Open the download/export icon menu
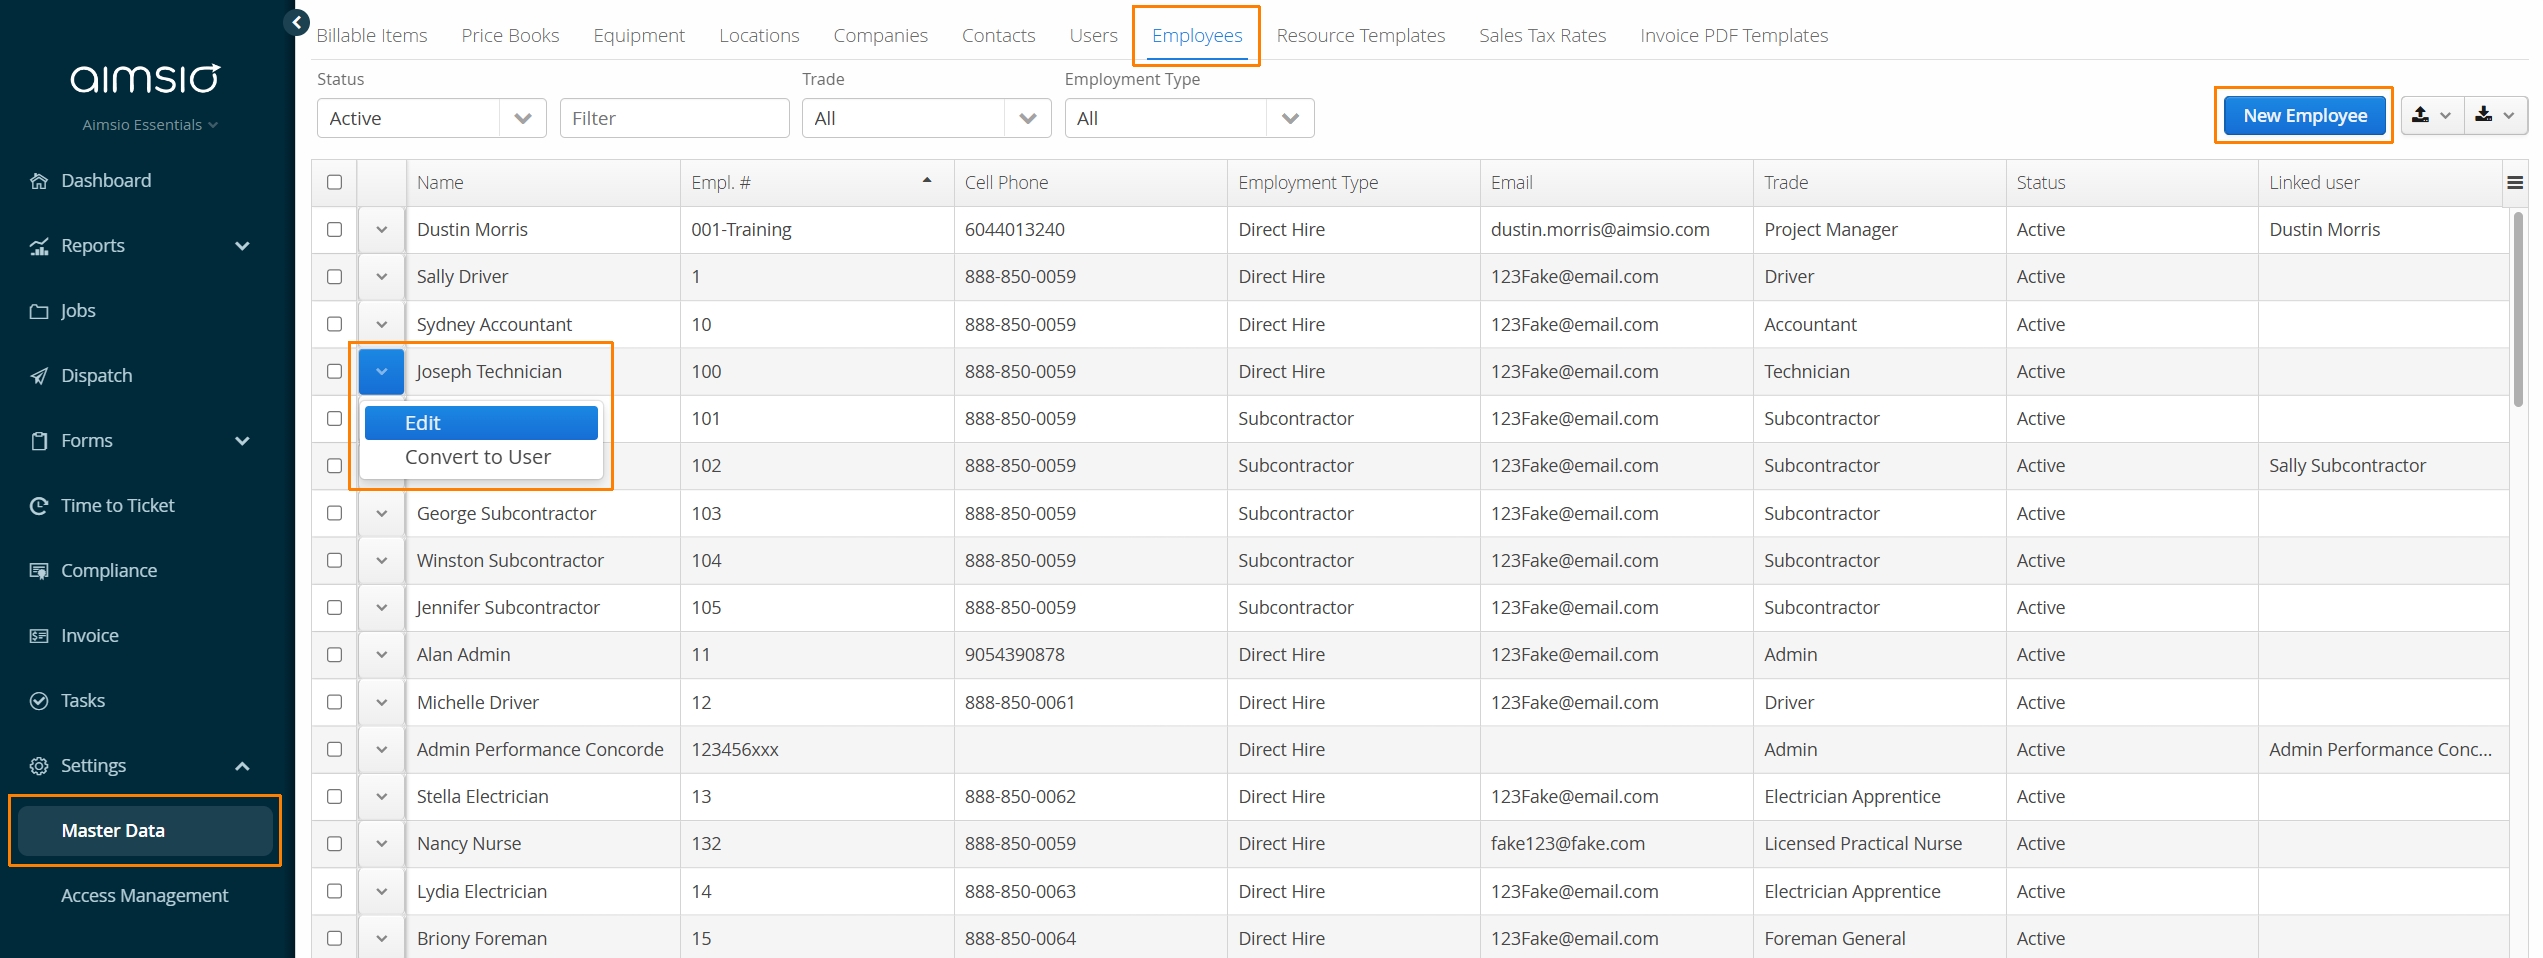The height and width of the screenshot is (958, 2543). point(2496,115)
